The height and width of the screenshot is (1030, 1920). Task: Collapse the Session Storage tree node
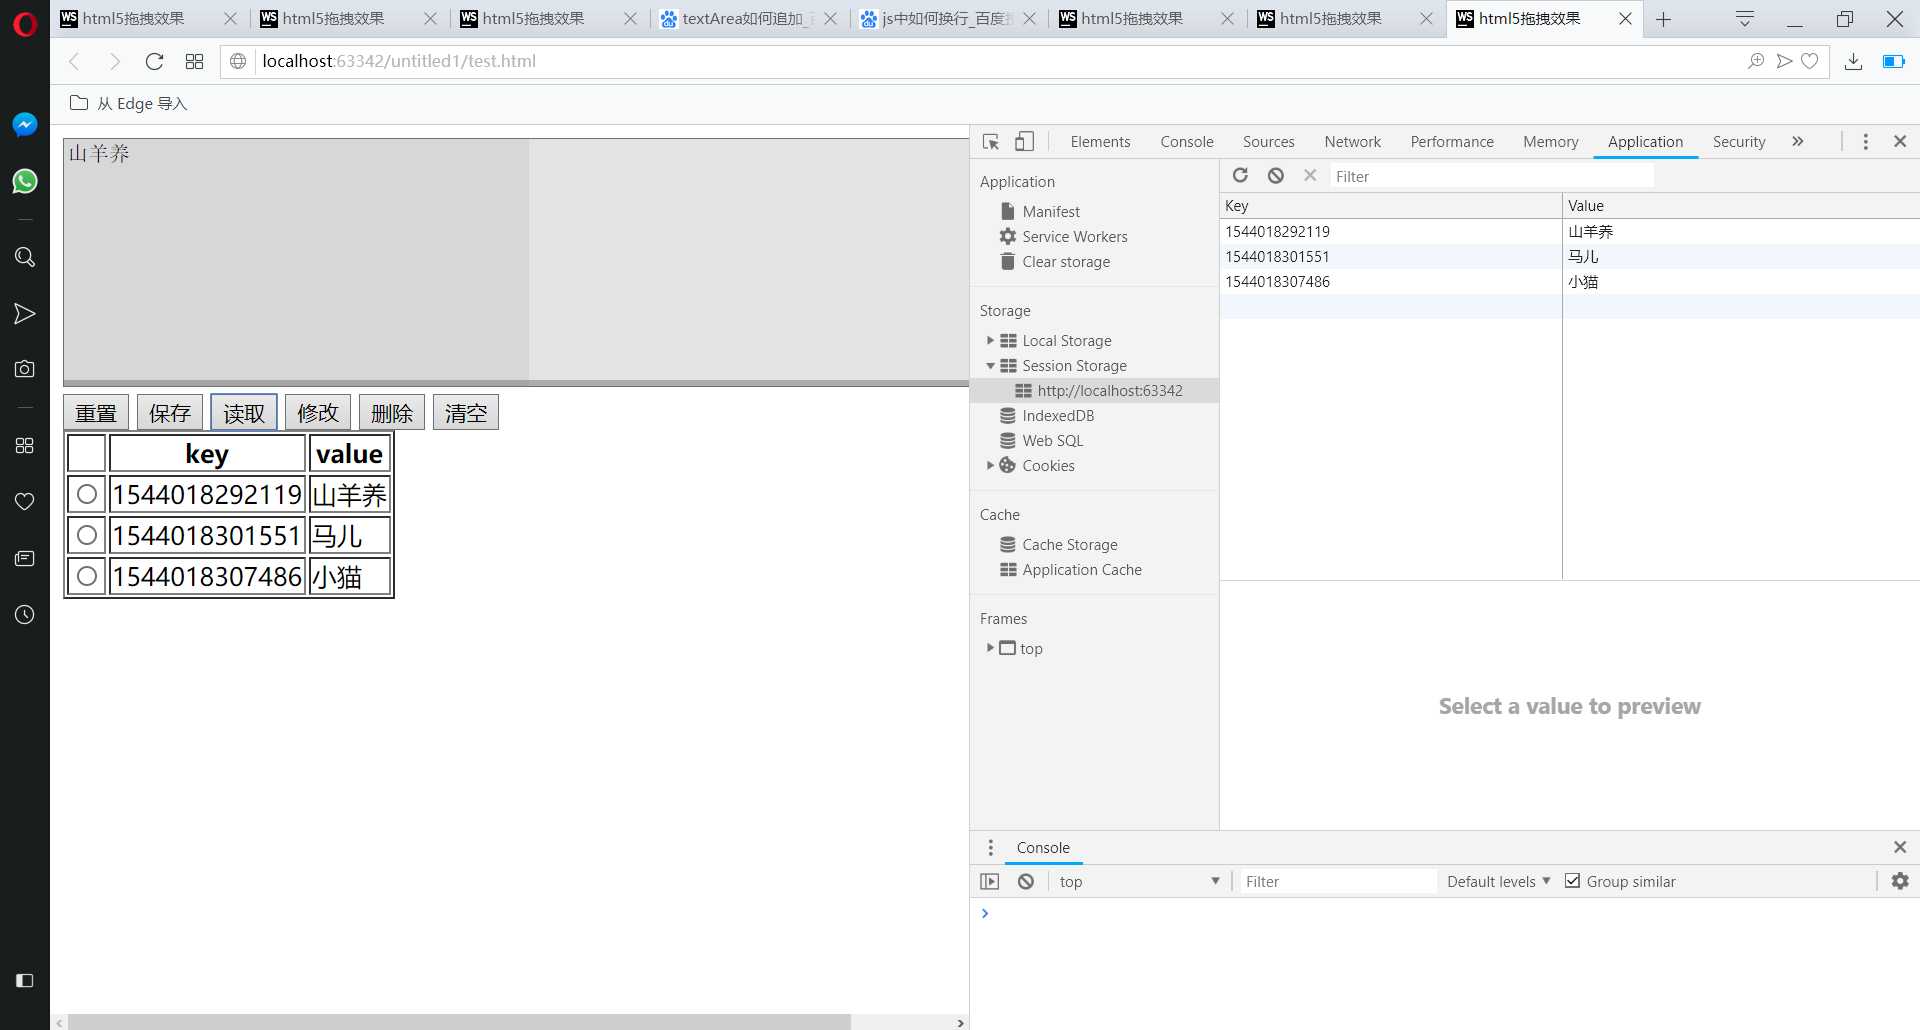coord(990,366)
